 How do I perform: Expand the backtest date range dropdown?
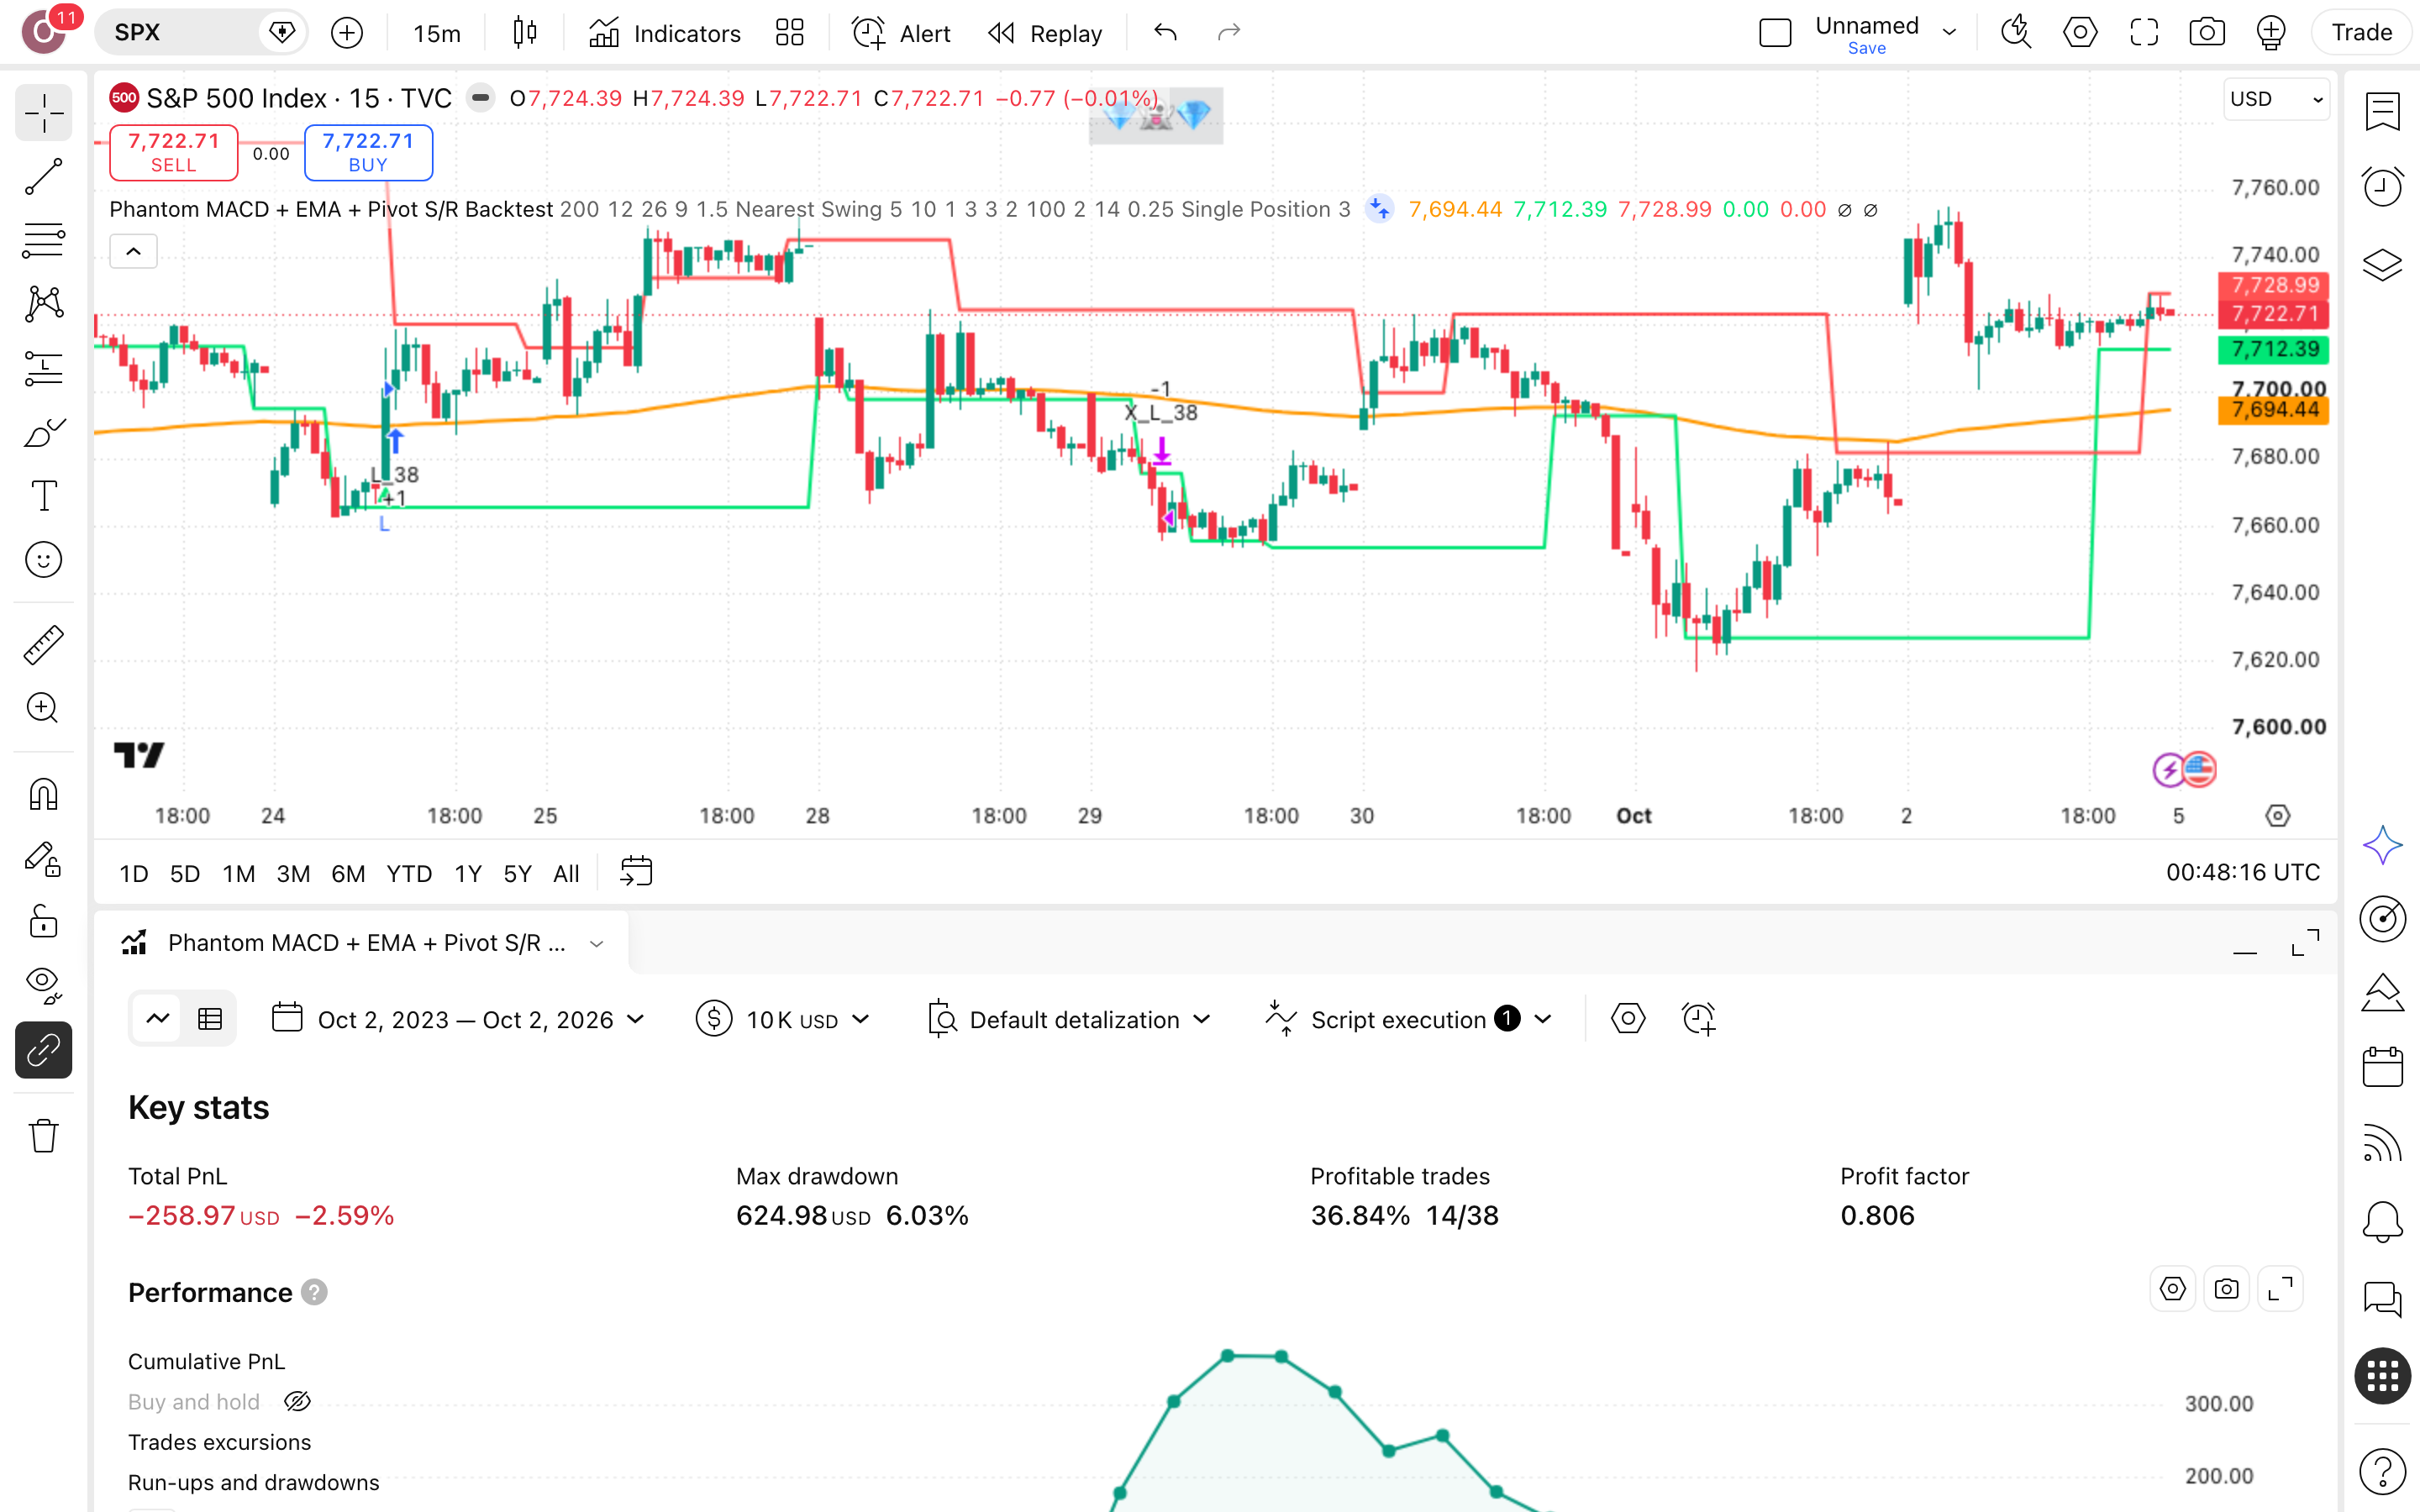click(x=459, y=1019)
